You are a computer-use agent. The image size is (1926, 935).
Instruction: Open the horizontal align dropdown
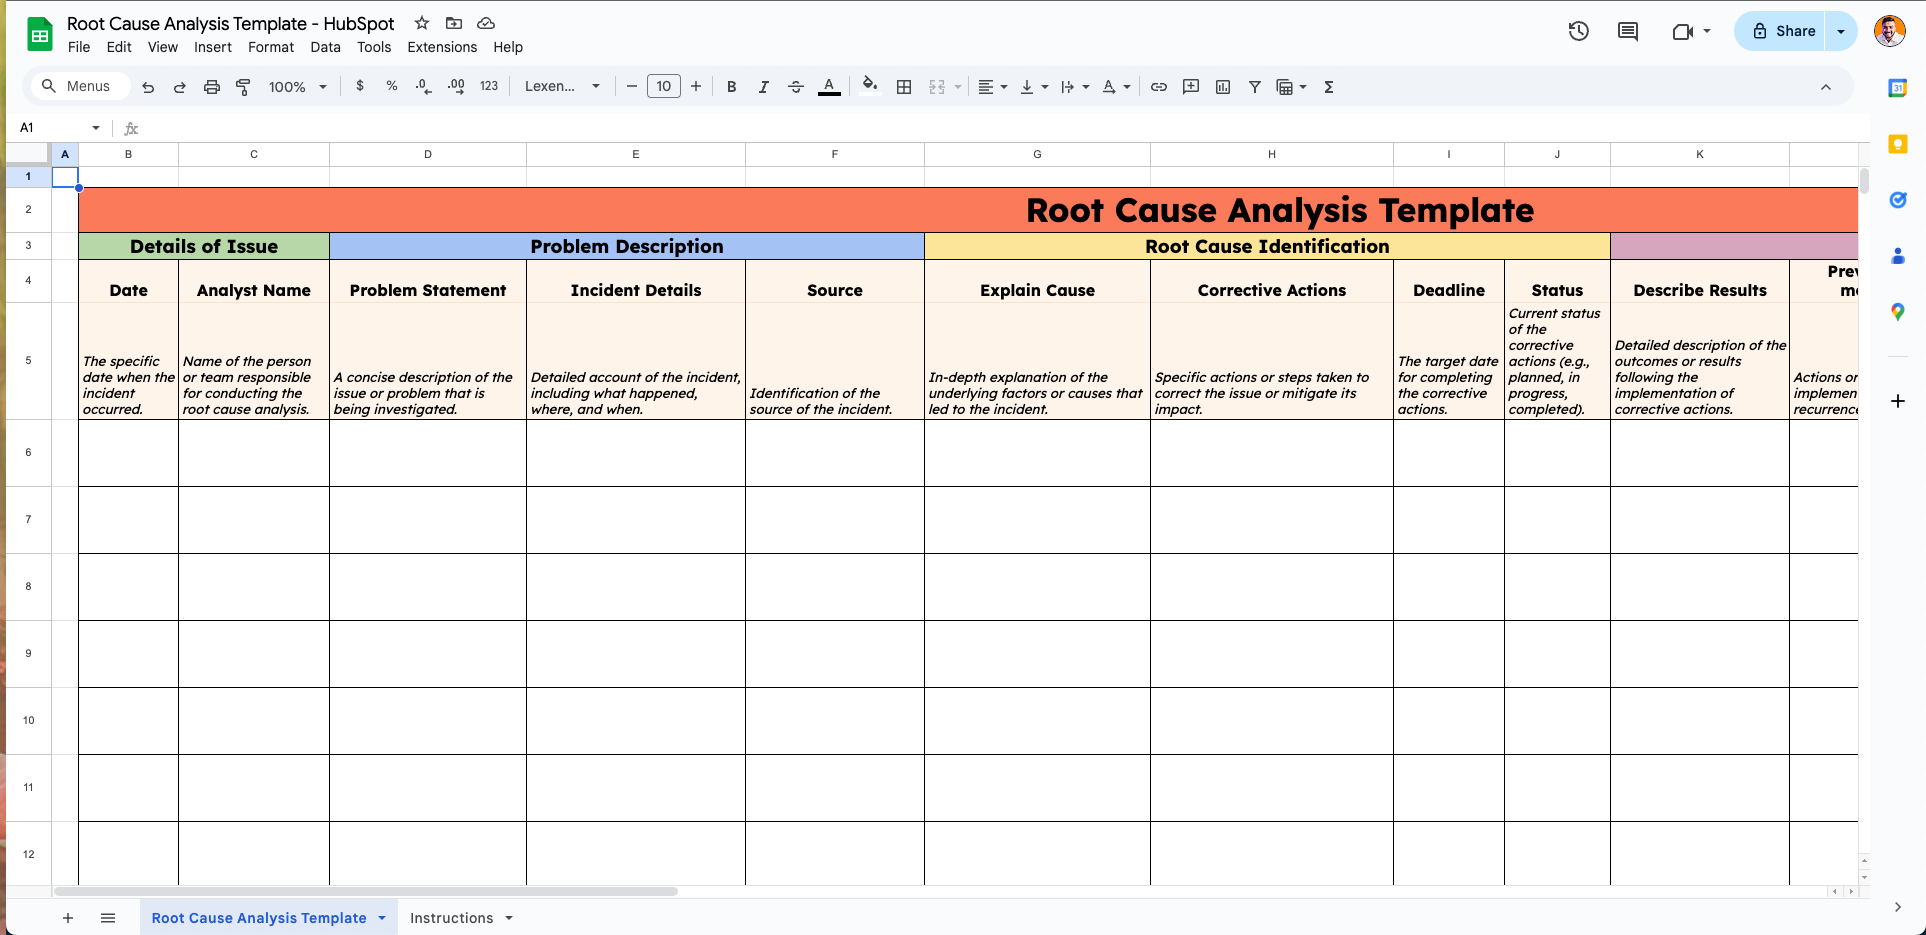tap(992, 87)
